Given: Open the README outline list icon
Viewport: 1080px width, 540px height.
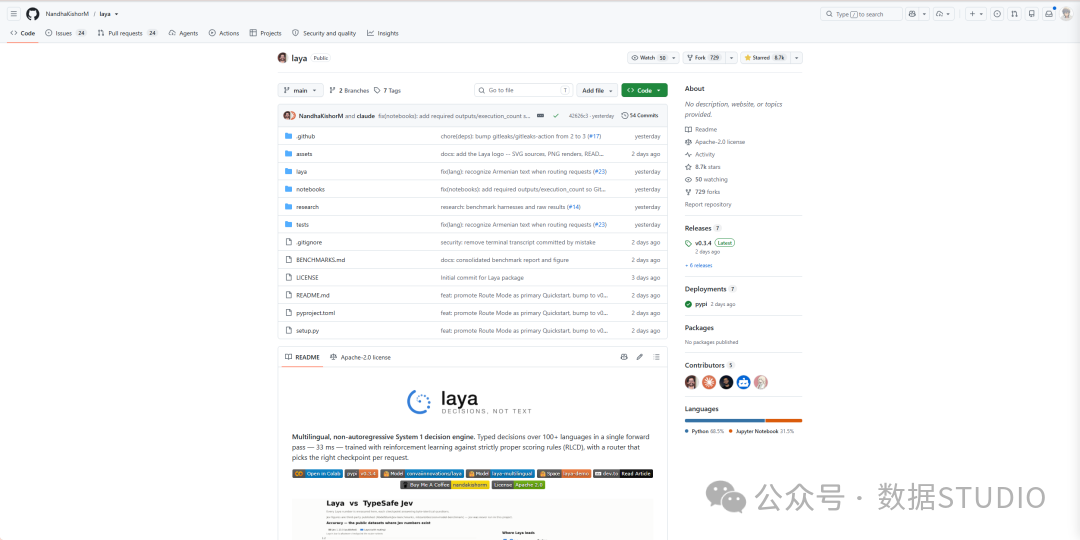Looking at the screenshot, I should [656, 357].
